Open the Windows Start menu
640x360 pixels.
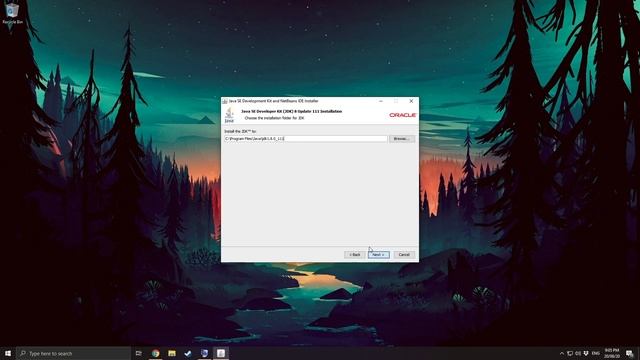[x=8, y=353]
